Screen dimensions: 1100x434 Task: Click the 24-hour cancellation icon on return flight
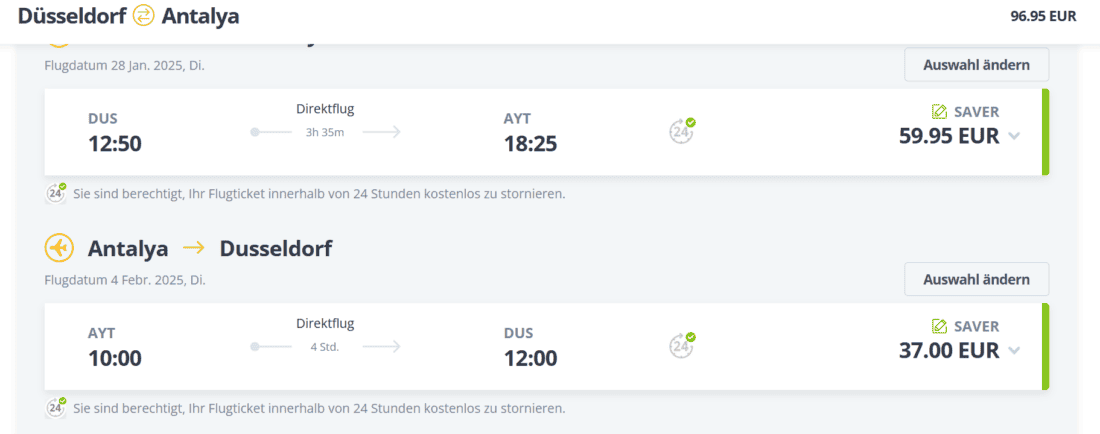pos(682,345)
